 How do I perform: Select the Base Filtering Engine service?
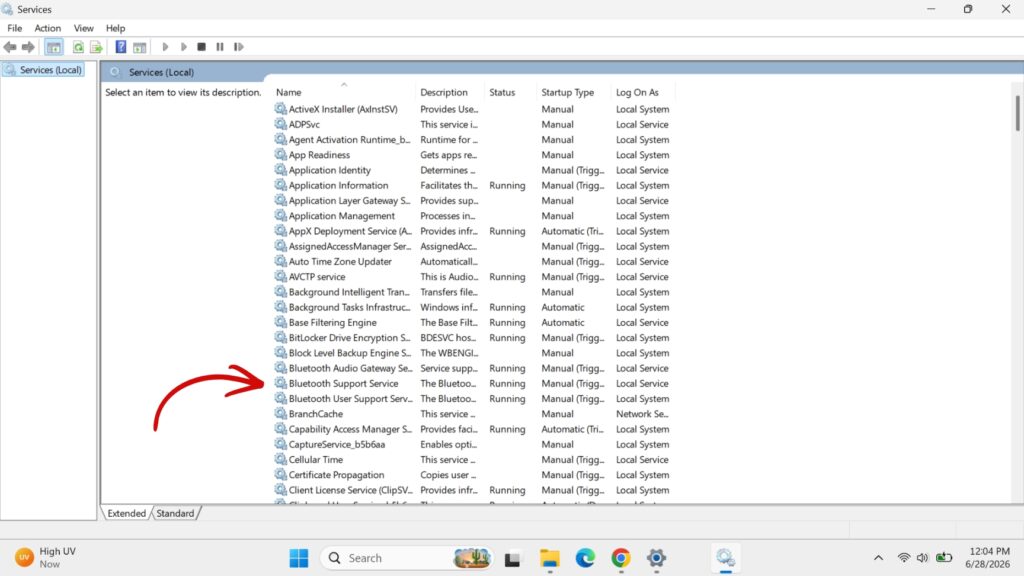473,323
